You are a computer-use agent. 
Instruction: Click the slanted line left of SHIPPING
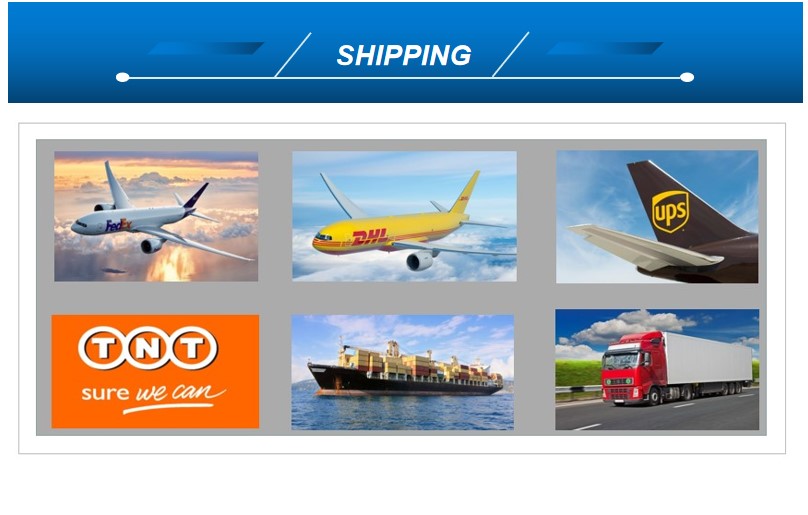(293, 55)
